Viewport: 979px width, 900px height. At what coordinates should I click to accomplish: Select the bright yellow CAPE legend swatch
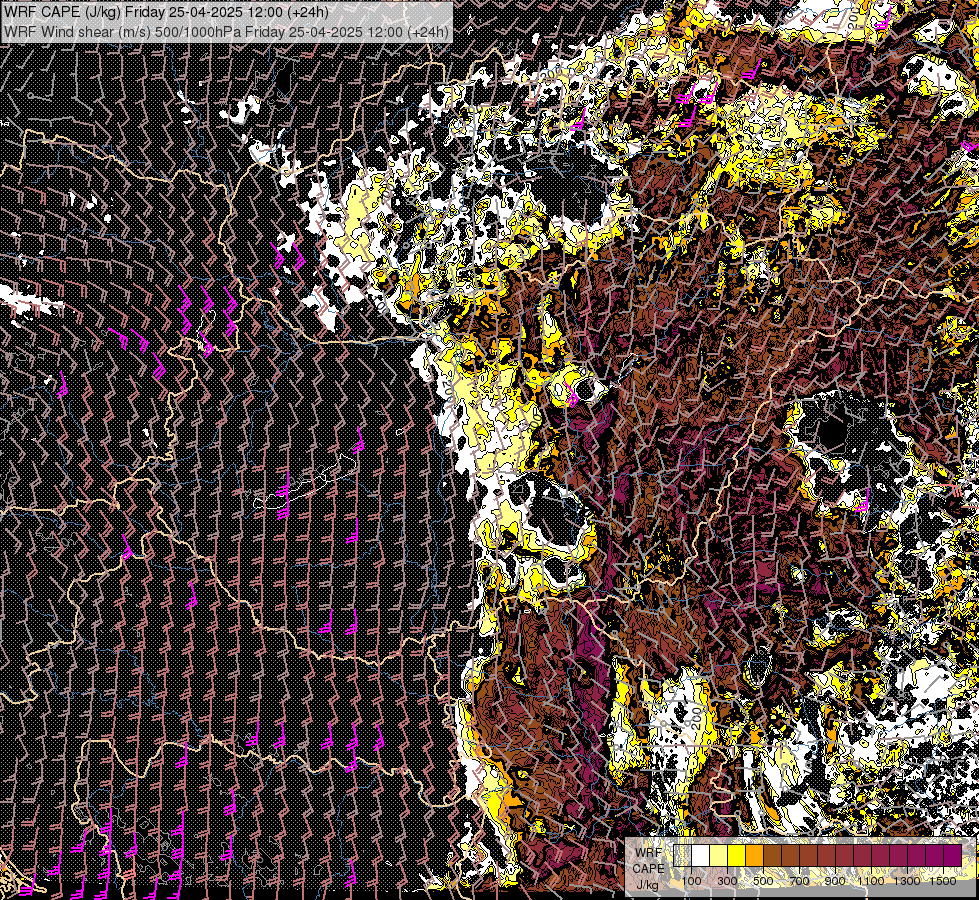[x=737, y=855]
